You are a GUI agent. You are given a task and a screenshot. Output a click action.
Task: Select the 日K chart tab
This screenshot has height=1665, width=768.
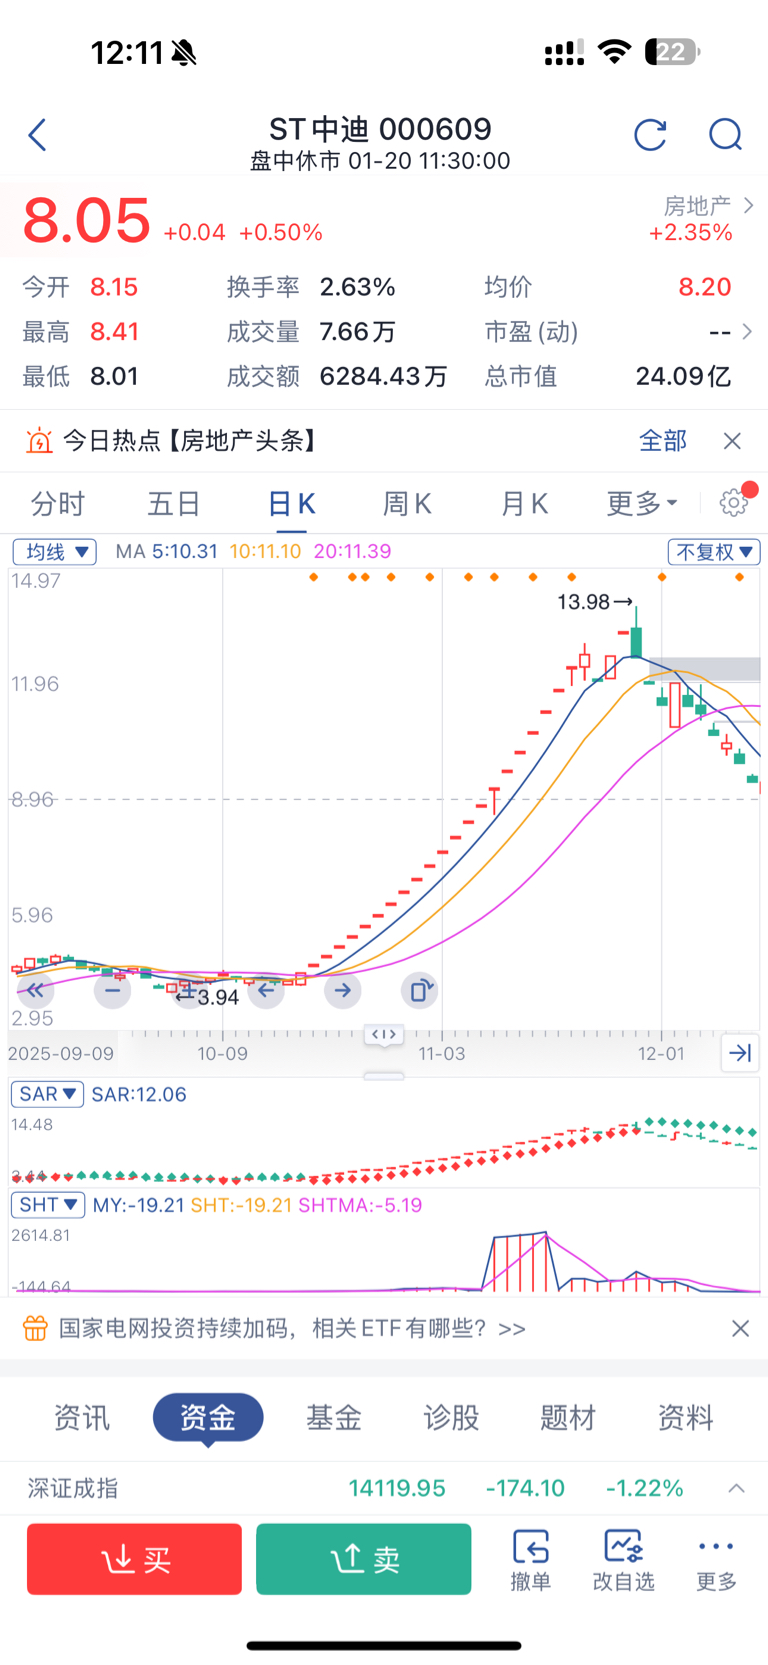(x=292, y=503)
